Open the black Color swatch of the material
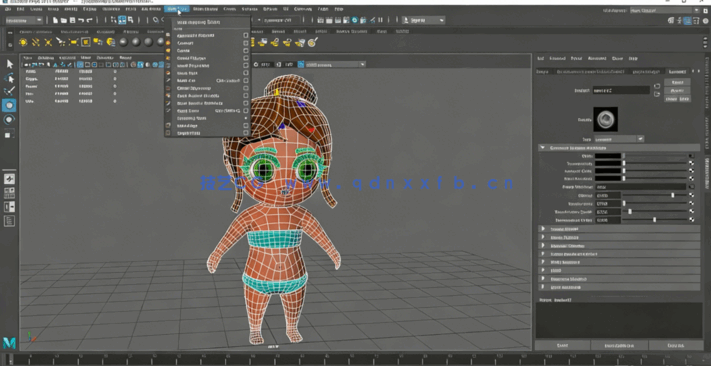This screenshot has height=366, width=711. (x=608, y=156)
